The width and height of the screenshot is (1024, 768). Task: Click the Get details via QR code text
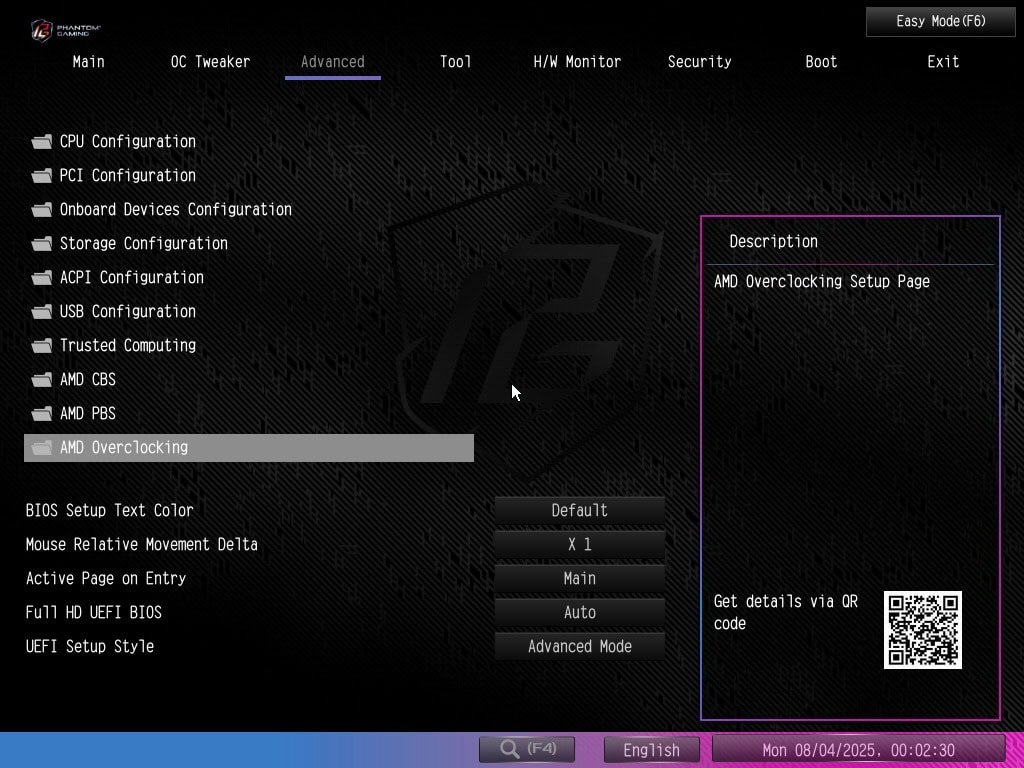click(x=786, y=612)
